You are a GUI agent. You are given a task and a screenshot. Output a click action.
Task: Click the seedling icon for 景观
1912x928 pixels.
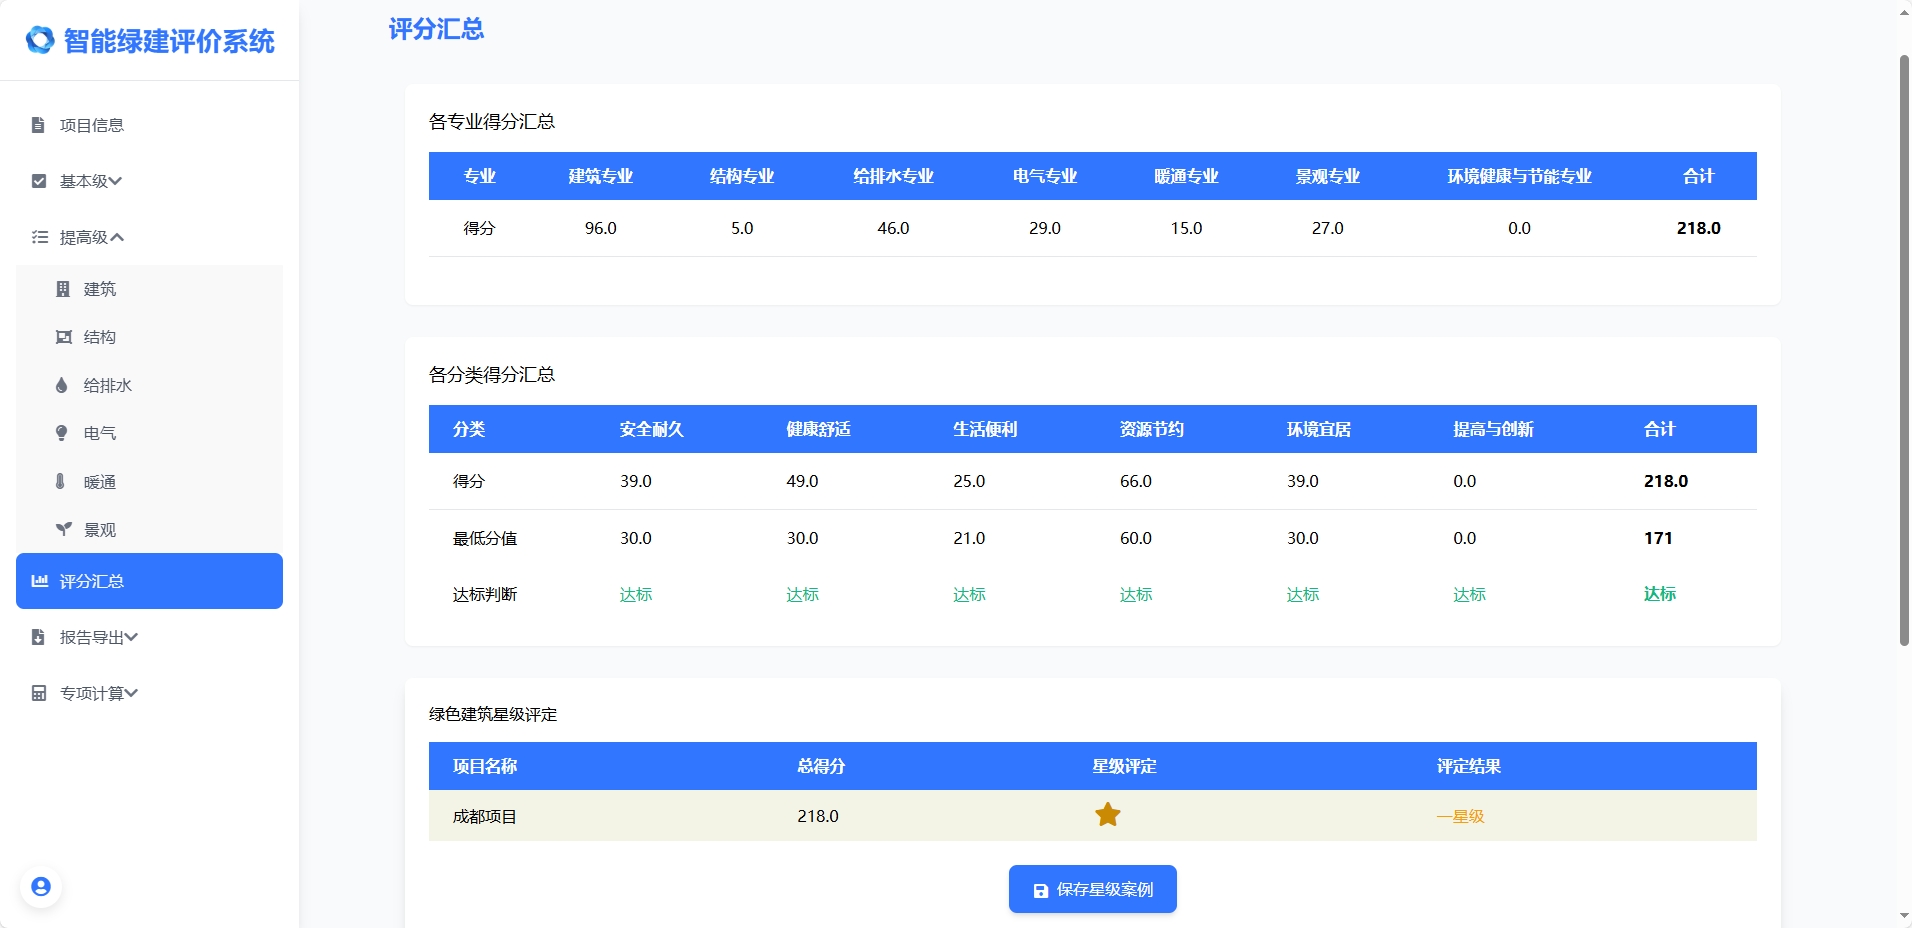[63, 529]
